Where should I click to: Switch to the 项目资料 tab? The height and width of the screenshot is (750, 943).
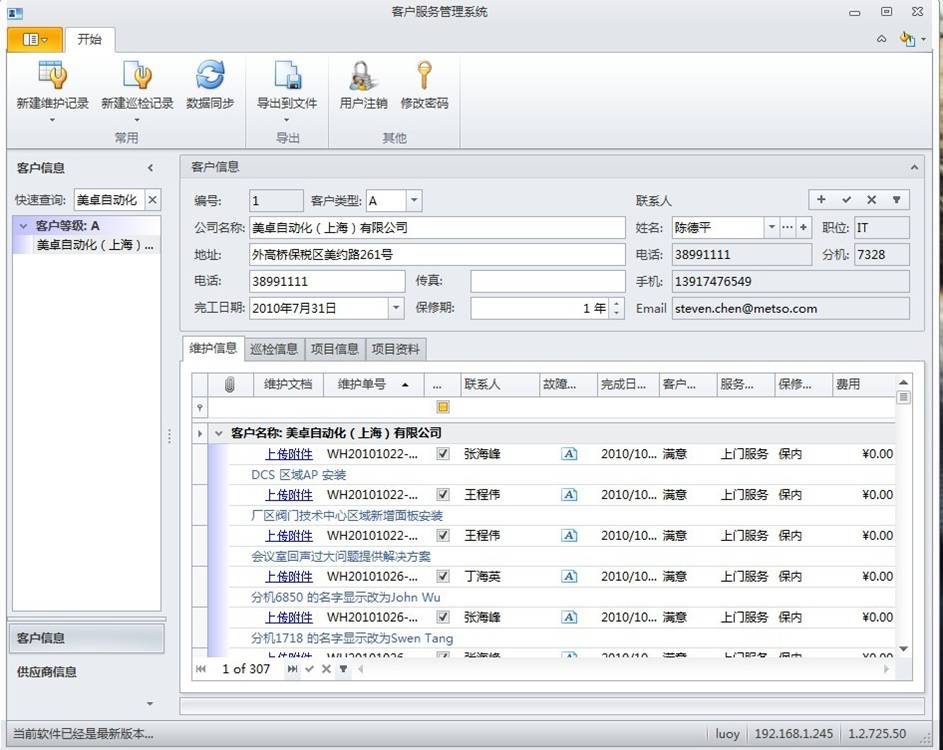tap(396, 349)
